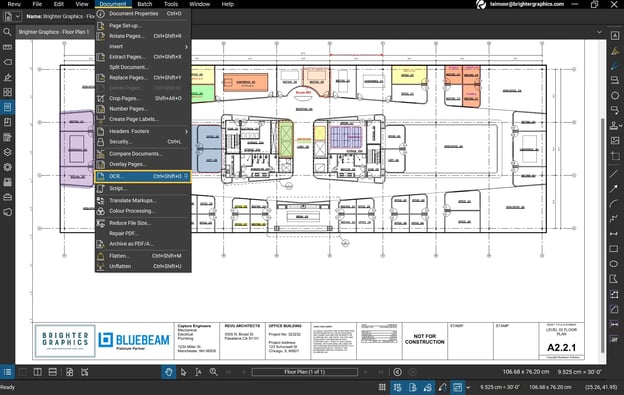624x395 pixels.
Task: Select the Rectangle tool in right toolbar
Action: click(x=614, y=249)
